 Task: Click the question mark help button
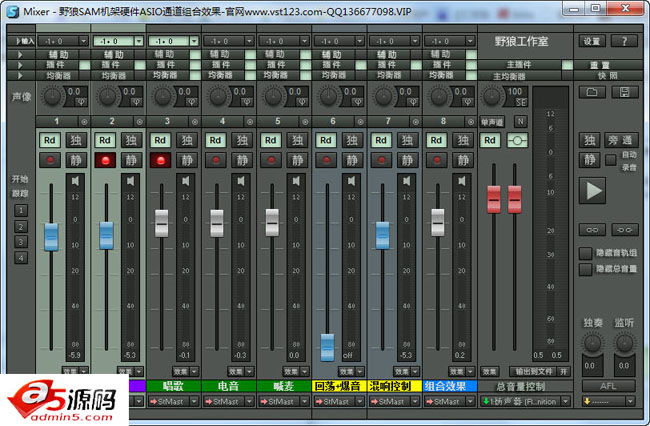tap(624, 41)
